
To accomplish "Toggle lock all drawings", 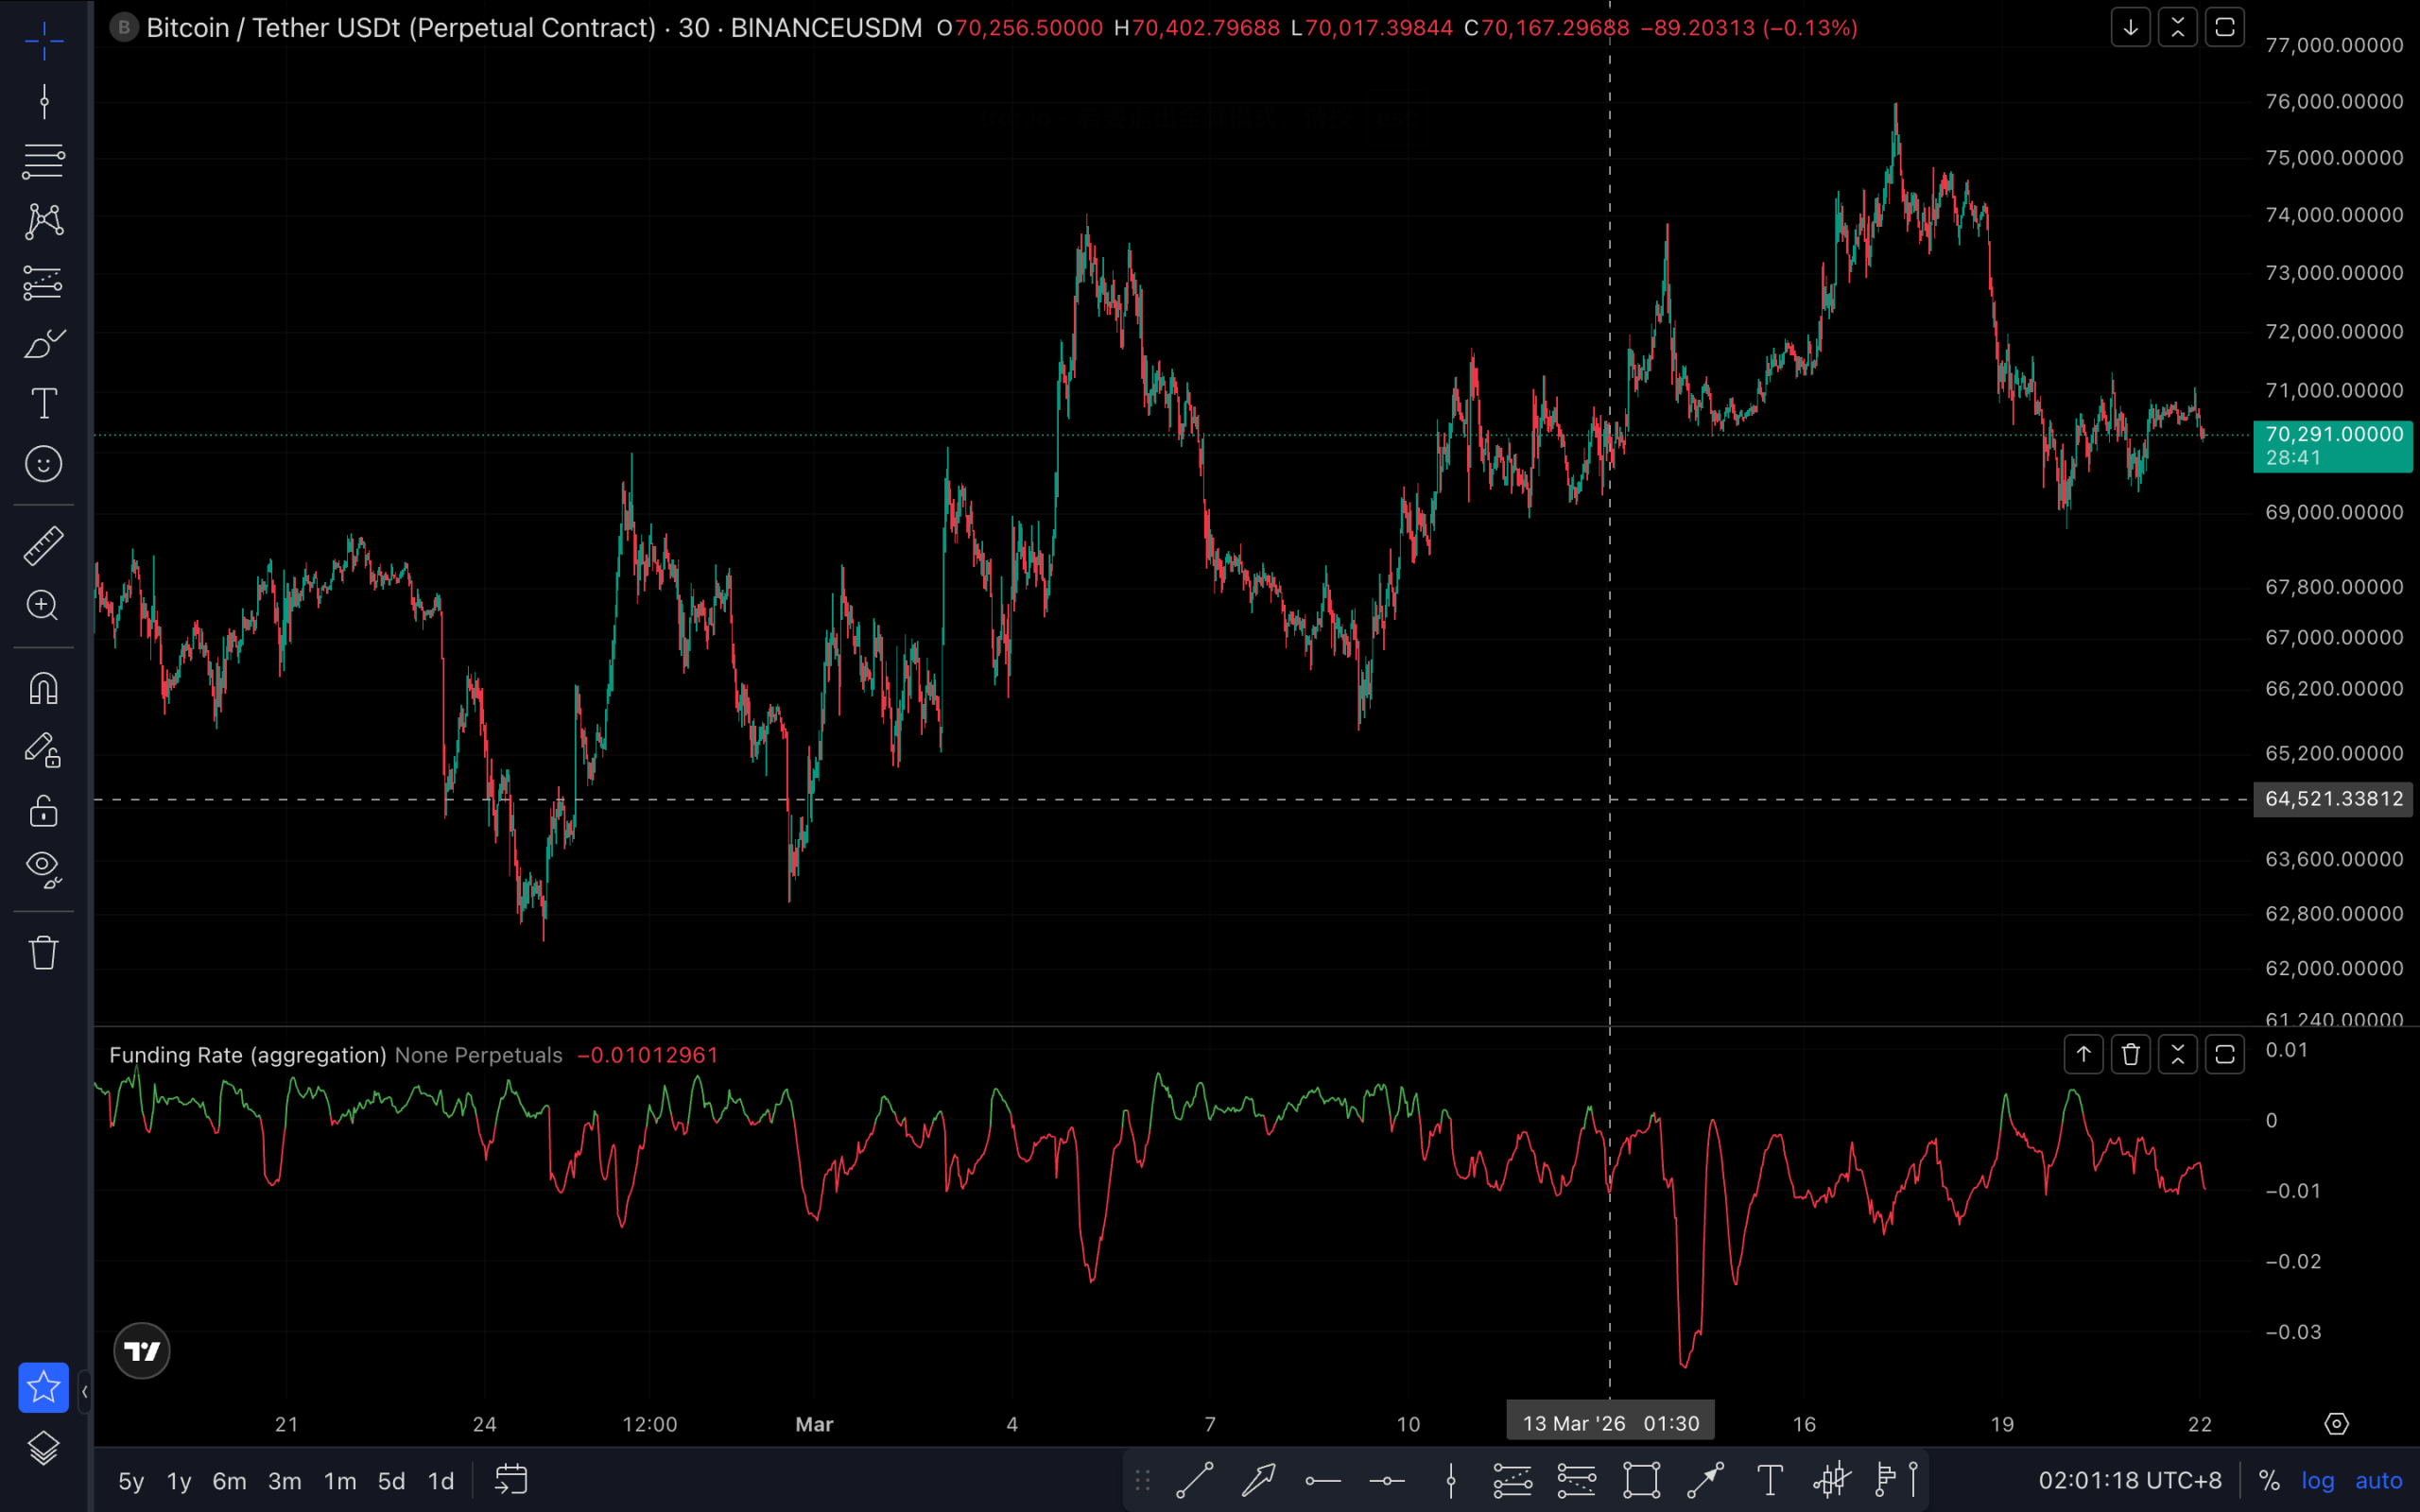I will pos(44,811).
